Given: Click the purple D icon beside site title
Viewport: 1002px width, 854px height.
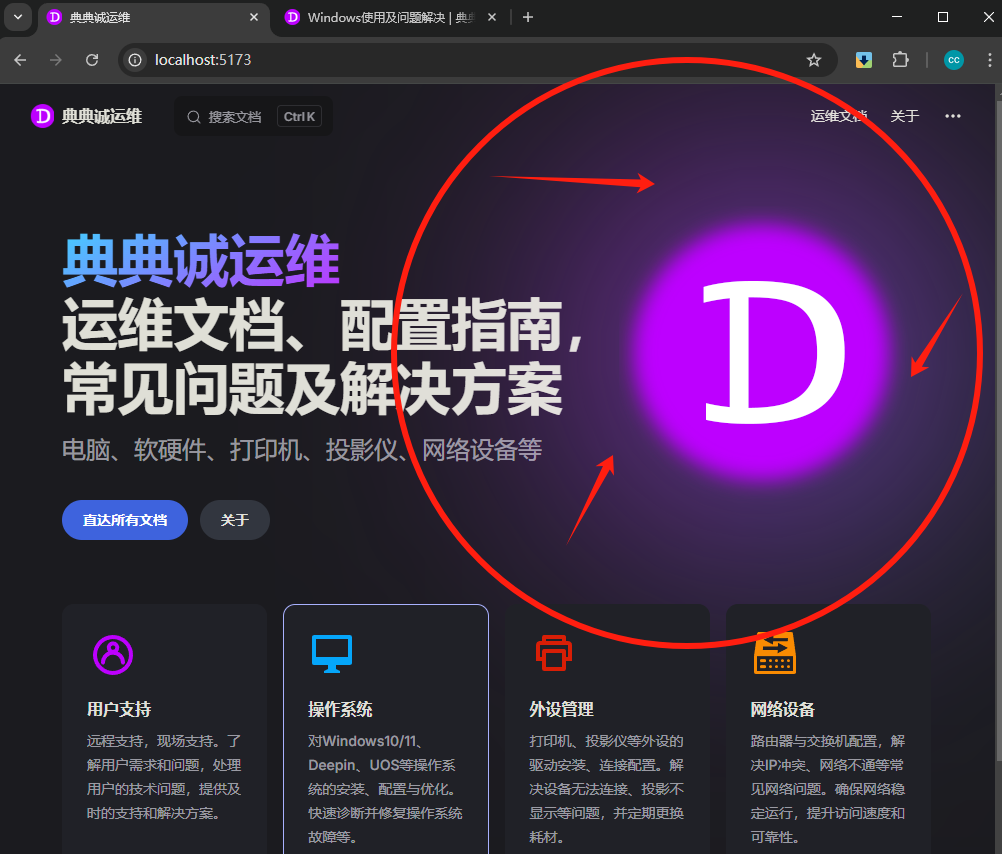Looking at the screenshot, I should (x=42, y=116).
